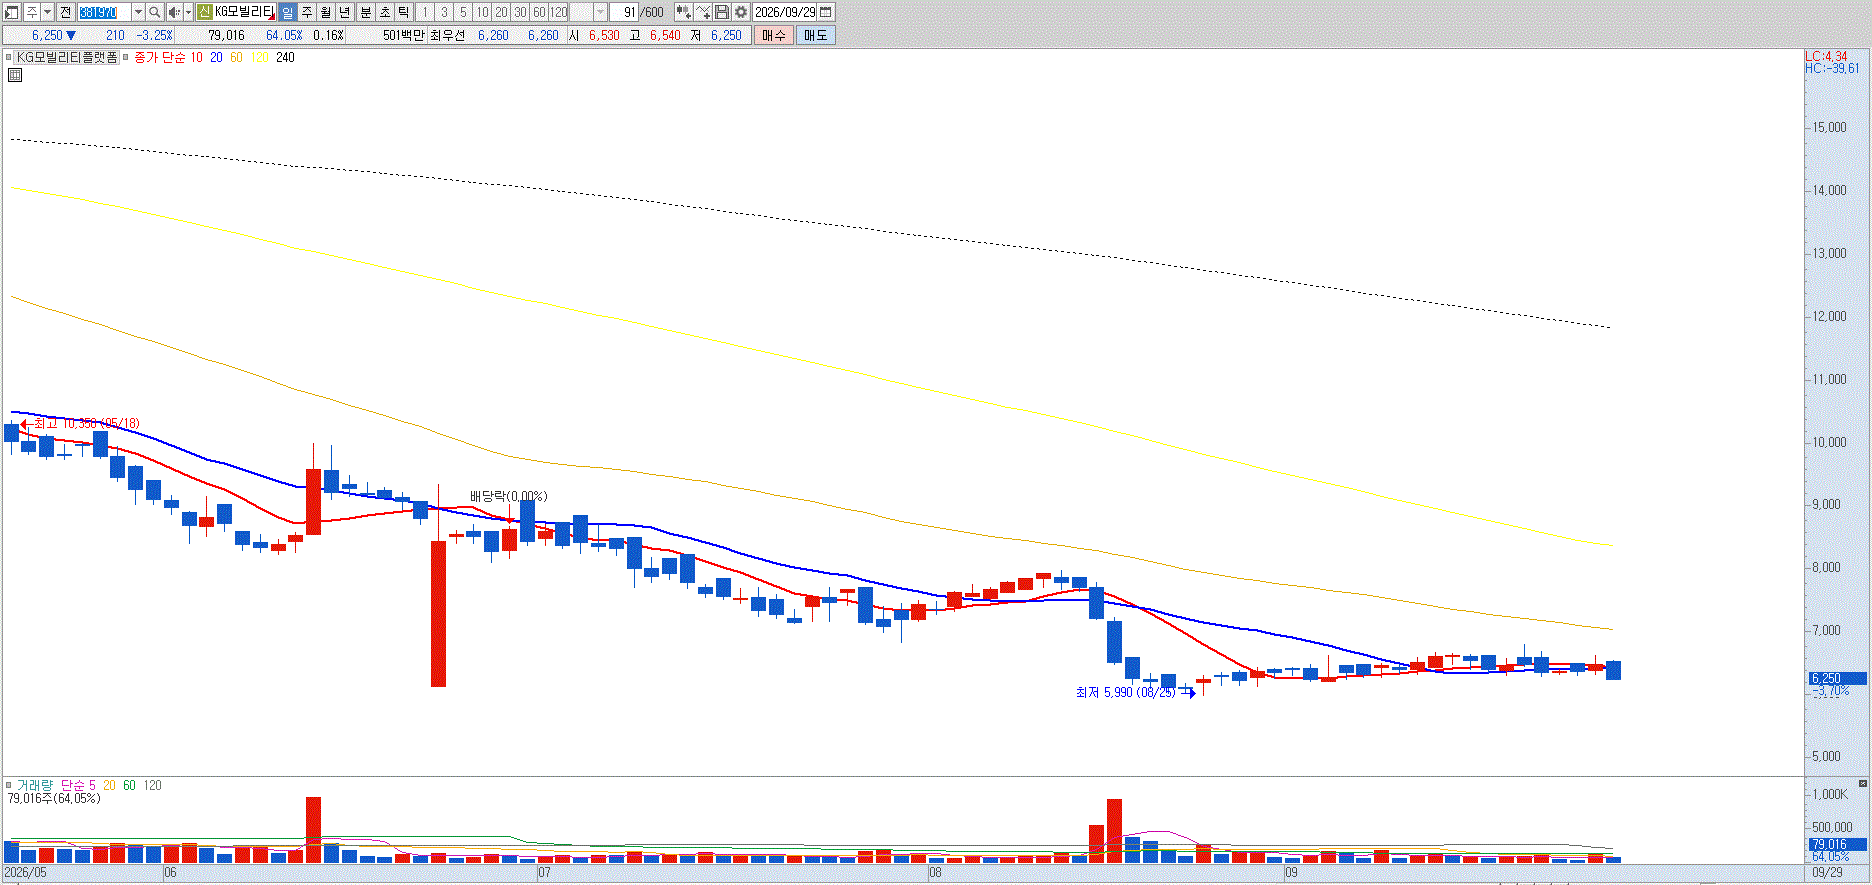Open the stock search magnifier
Viewport: 1872px width, 885px height.
[x=155, y=12]
